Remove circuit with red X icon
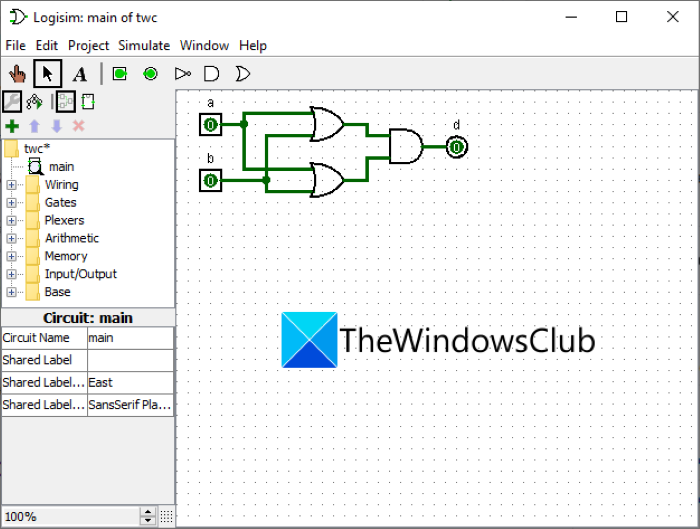Viewport: 700px width, 529px height. tap(79, 126)
